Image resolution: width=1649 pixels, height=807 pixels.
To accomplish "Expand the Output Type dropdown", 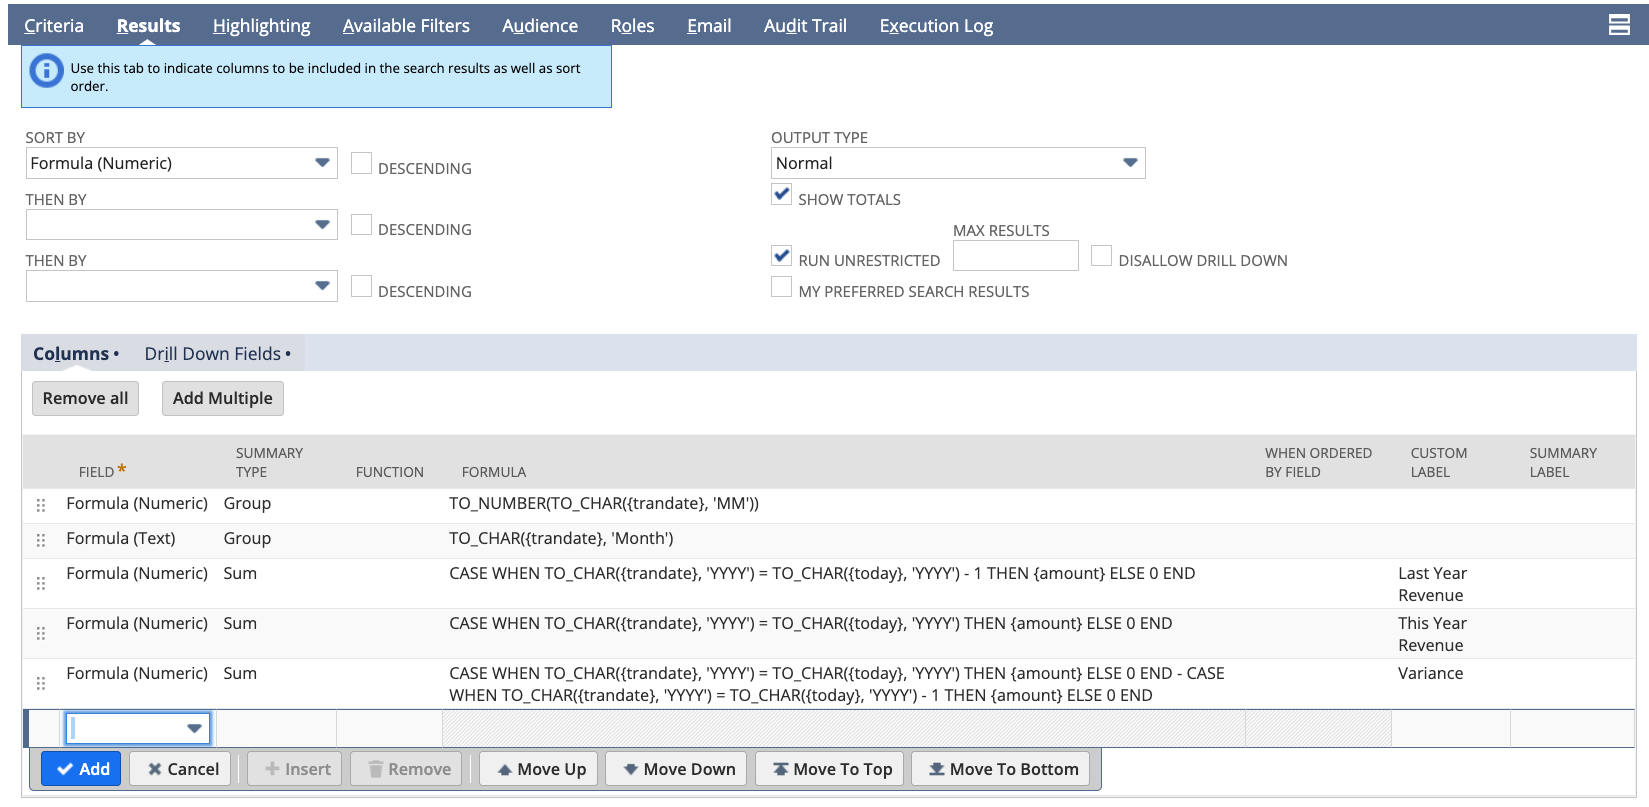I will [x=957, y=163].
